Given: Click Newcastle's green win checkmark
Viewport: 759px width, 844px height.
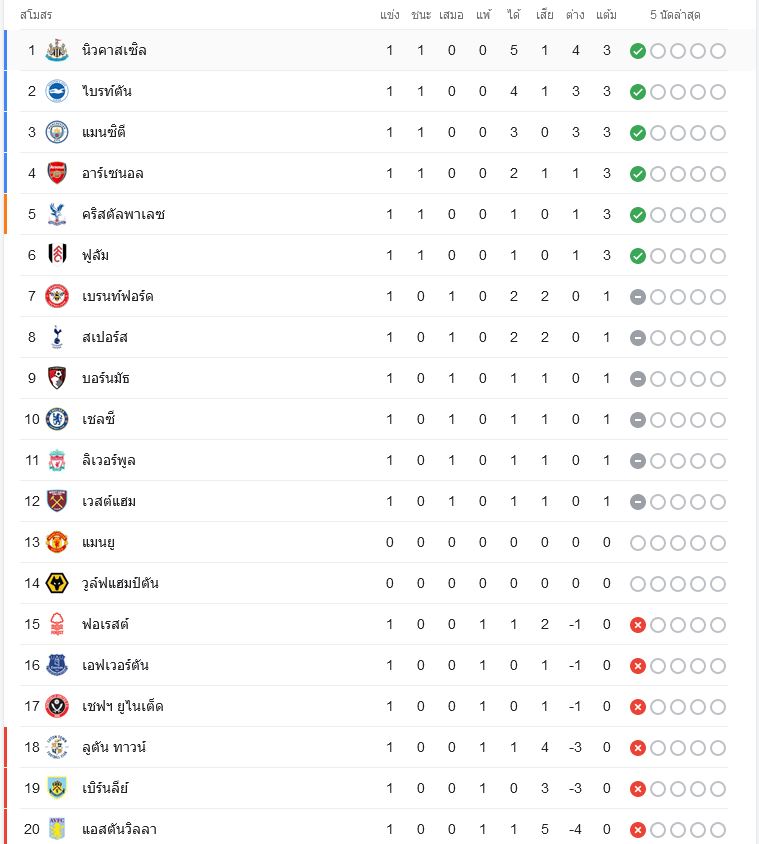Looking at the screenshot, I should click(x=638, y=51).
